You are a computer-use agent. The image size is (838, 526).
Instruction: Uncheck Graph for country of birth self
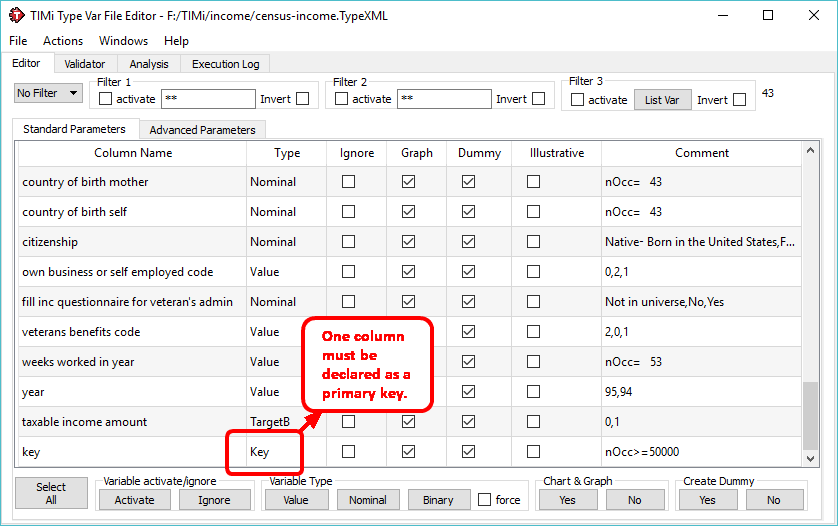[x=408, y=212]
